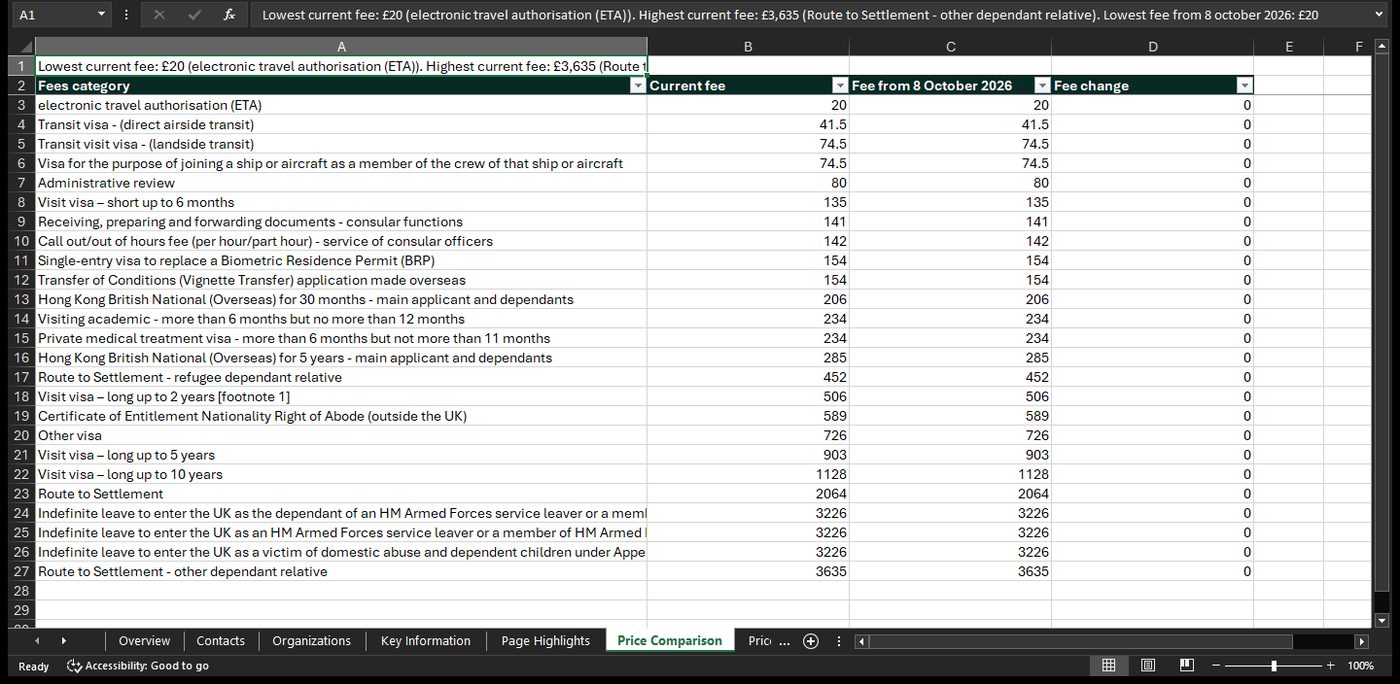
Task: Select October 2026 fee value 589
Action: (x=950, y=416)
